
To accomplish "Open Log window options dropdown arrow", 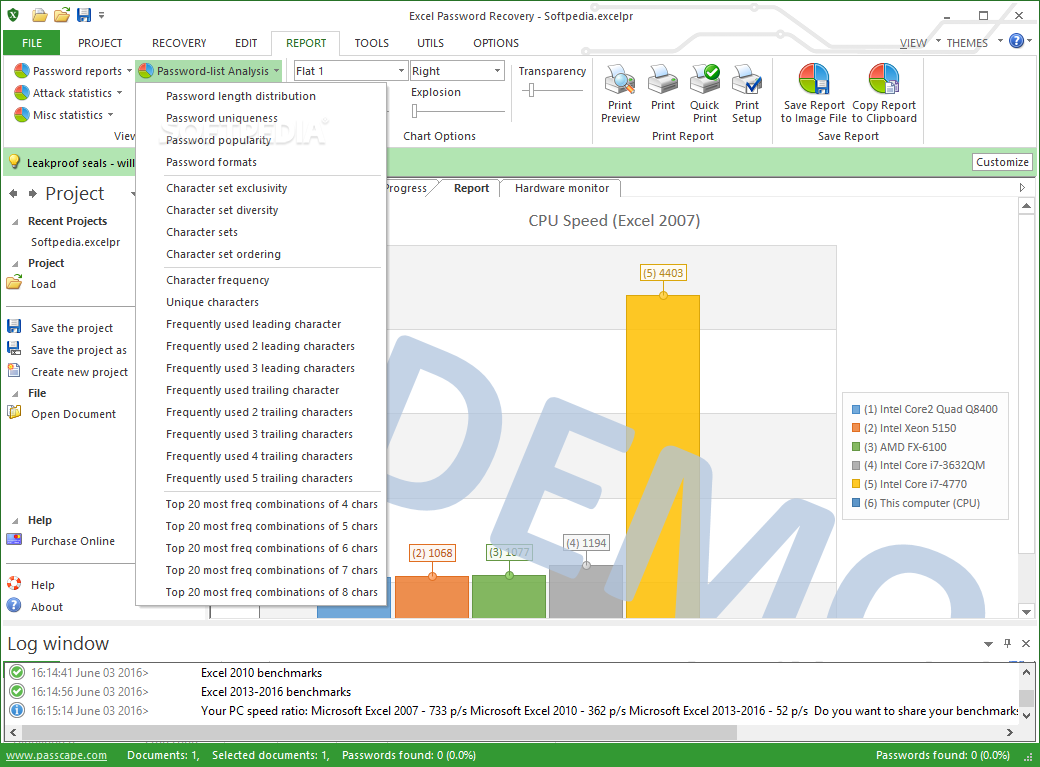I will (x=988, y=644).
